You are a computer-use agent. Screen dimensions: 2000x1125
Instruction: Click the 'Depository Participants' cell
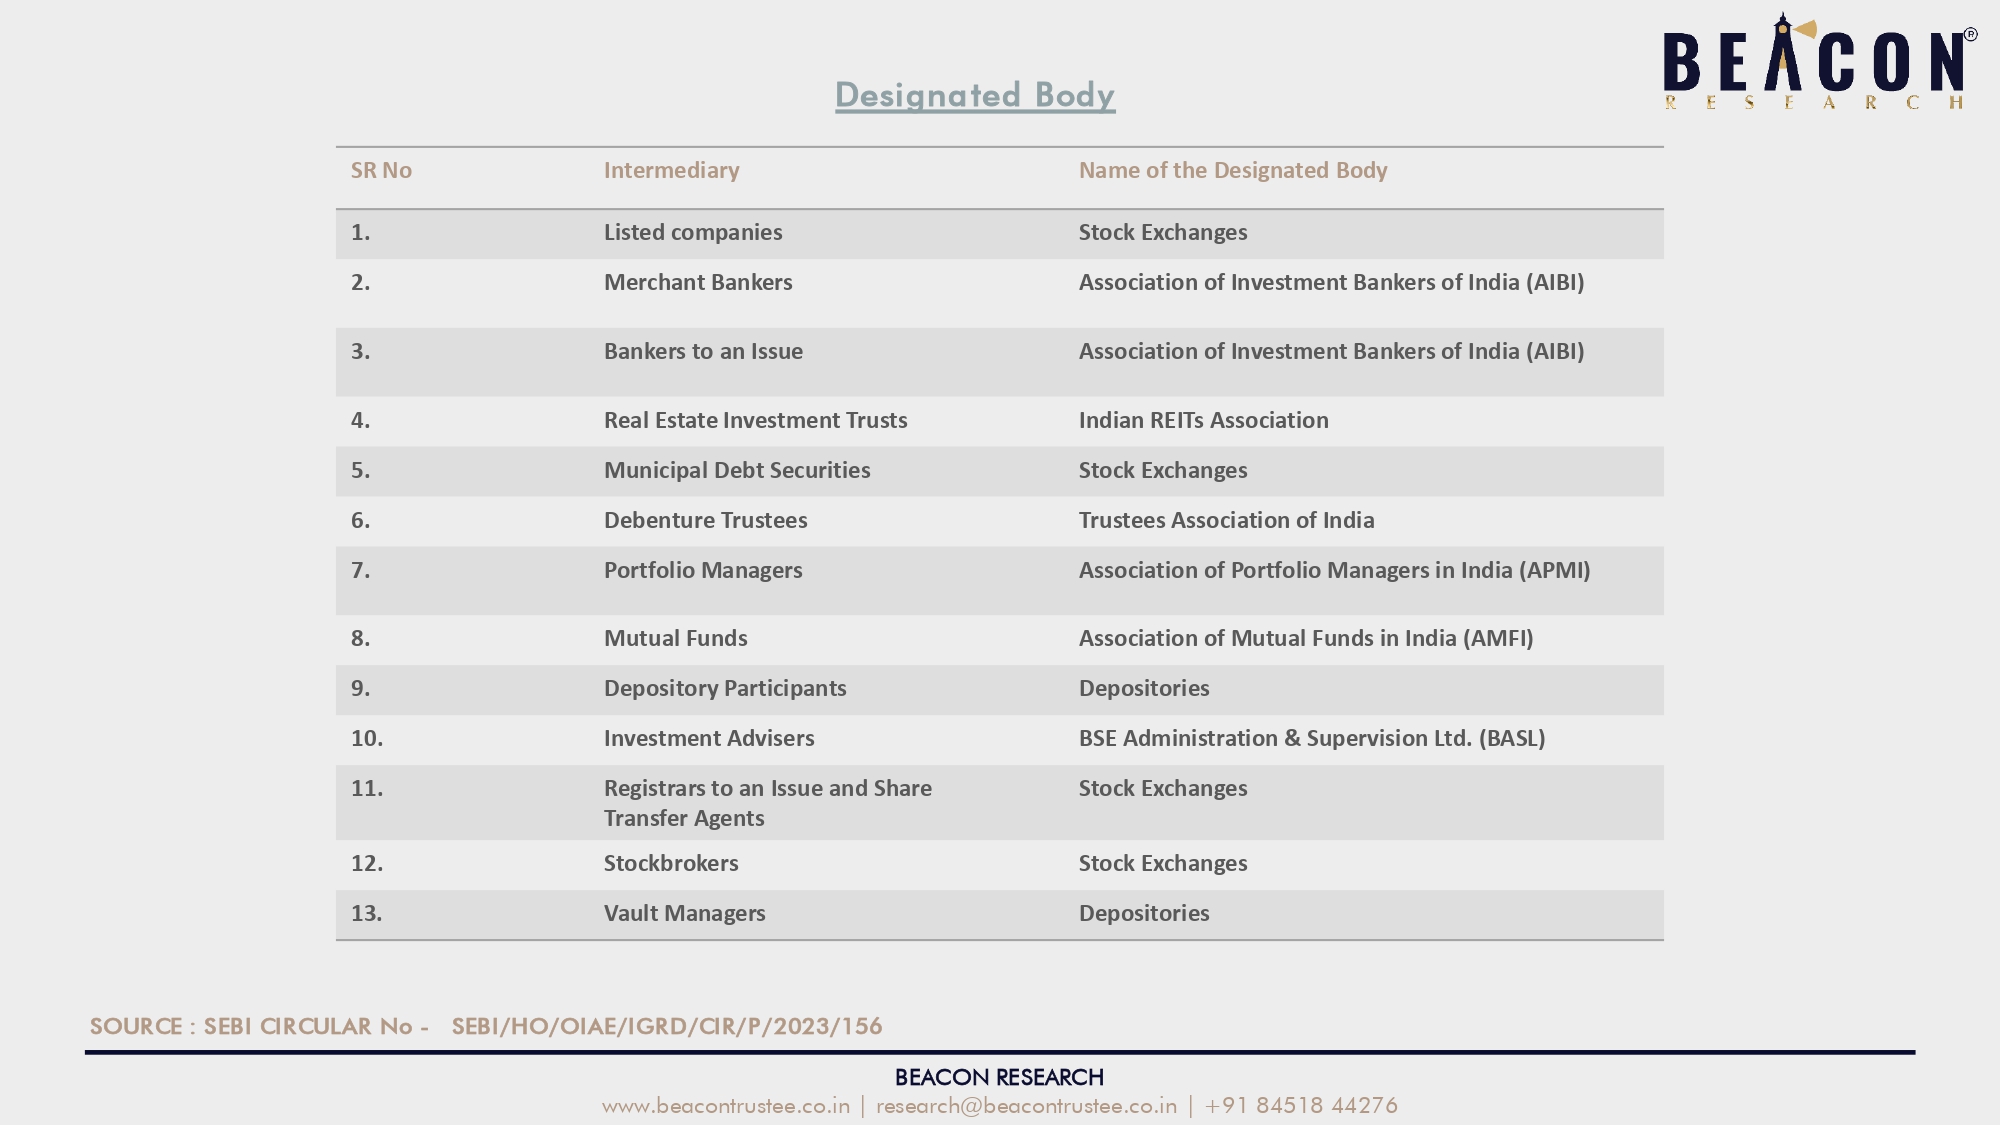(725, 688)
